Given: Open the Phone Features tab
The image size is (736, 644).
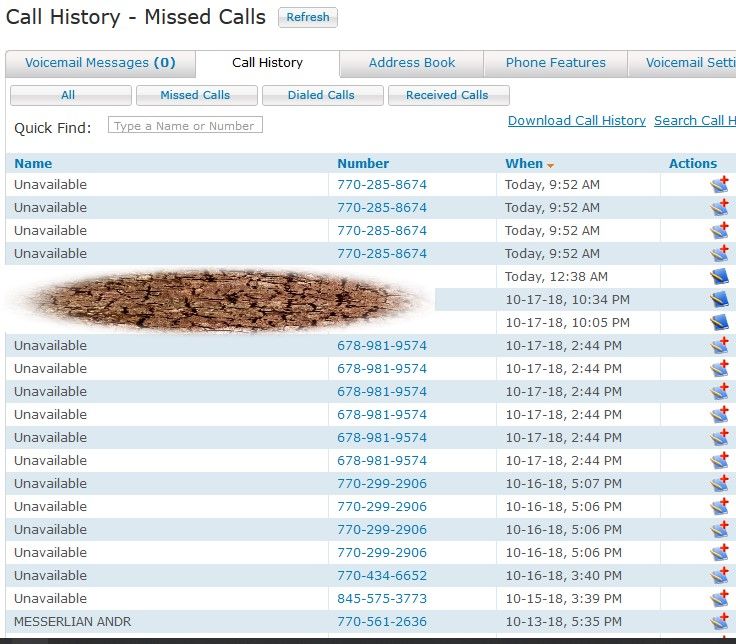Looking at the screenshot, I should [x=555, y=63].
